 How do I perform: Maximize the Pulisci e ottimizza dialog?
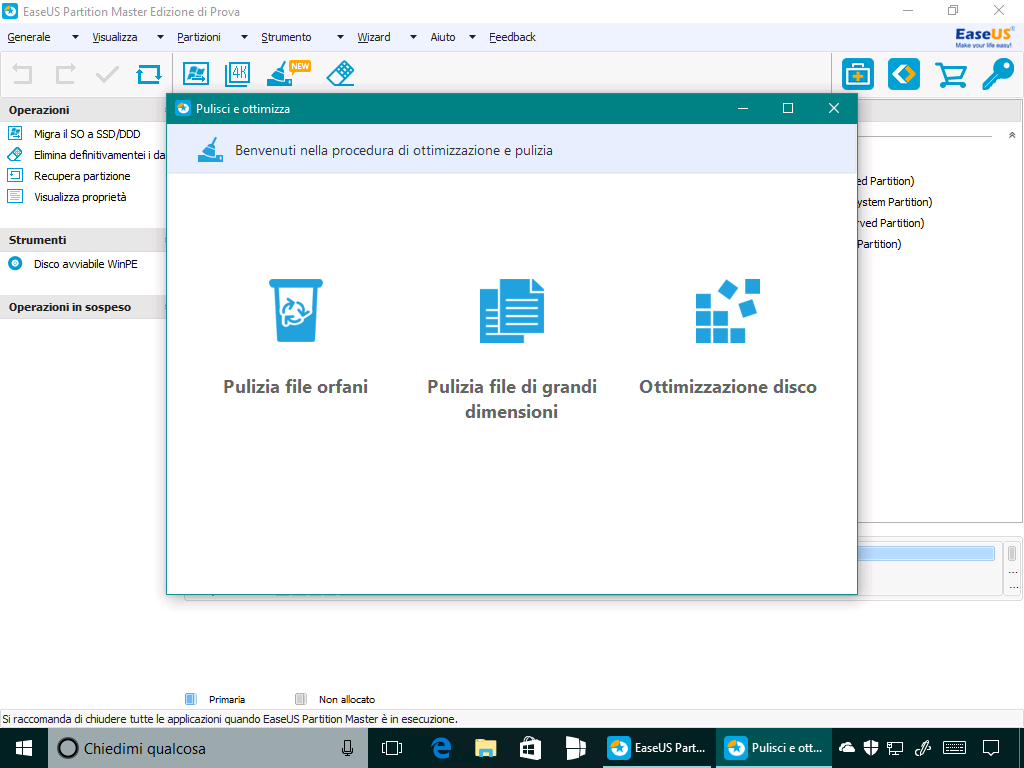pyautogui.click(x=788, y=108)
